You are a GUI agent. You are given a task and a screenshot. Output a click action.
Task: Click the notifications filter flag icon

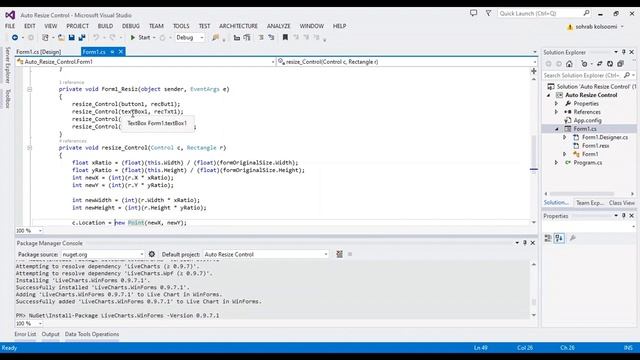tap(489, 13)
